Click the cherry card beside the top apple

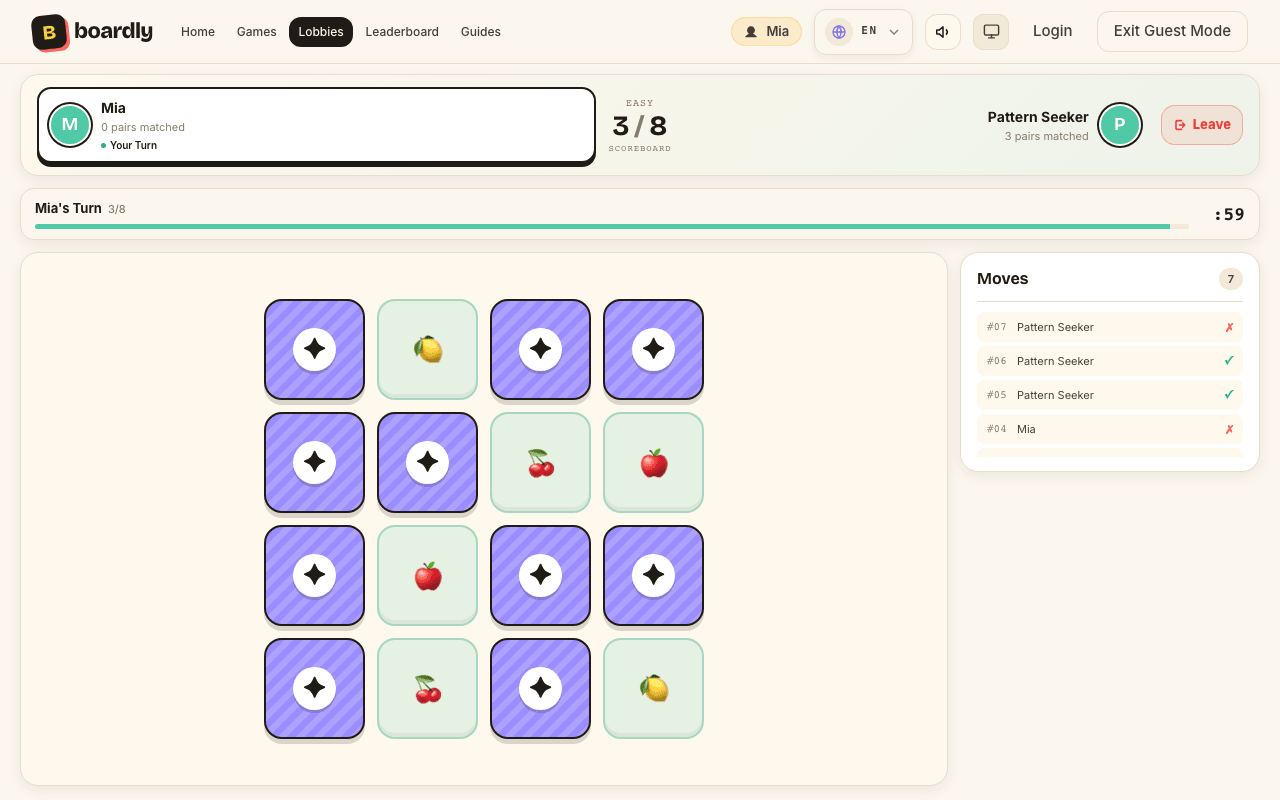pos(541,462)
